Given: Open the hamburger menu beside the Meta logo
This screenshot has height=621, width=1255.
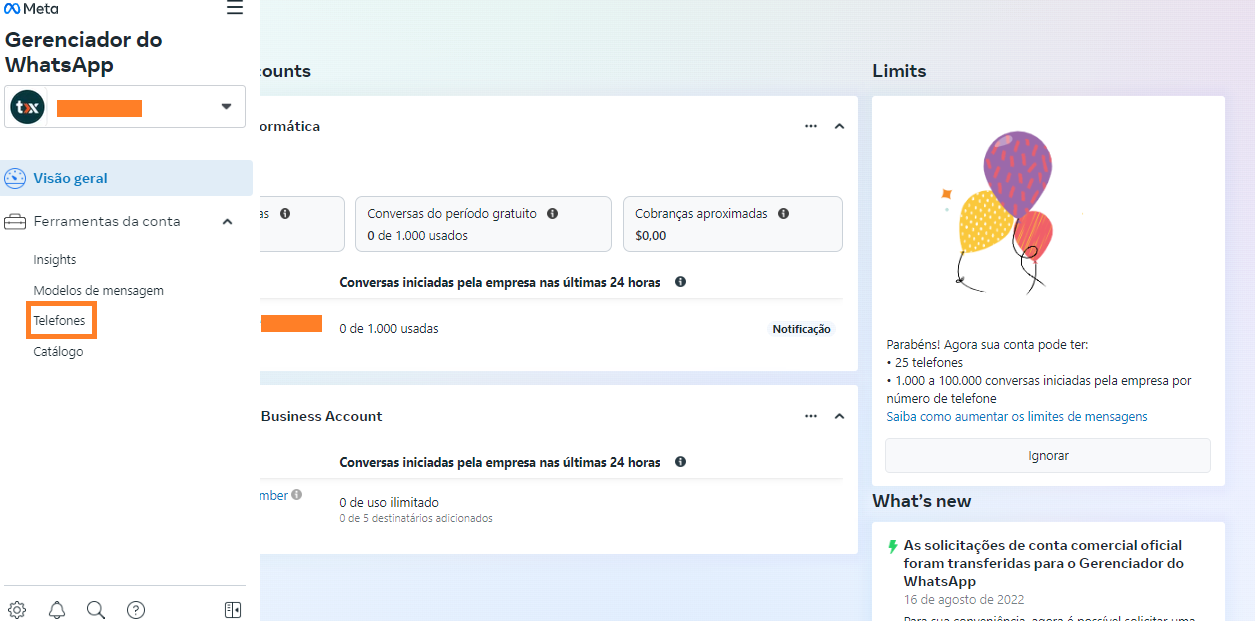Looking at the screenshot, I should pos(235,9).
